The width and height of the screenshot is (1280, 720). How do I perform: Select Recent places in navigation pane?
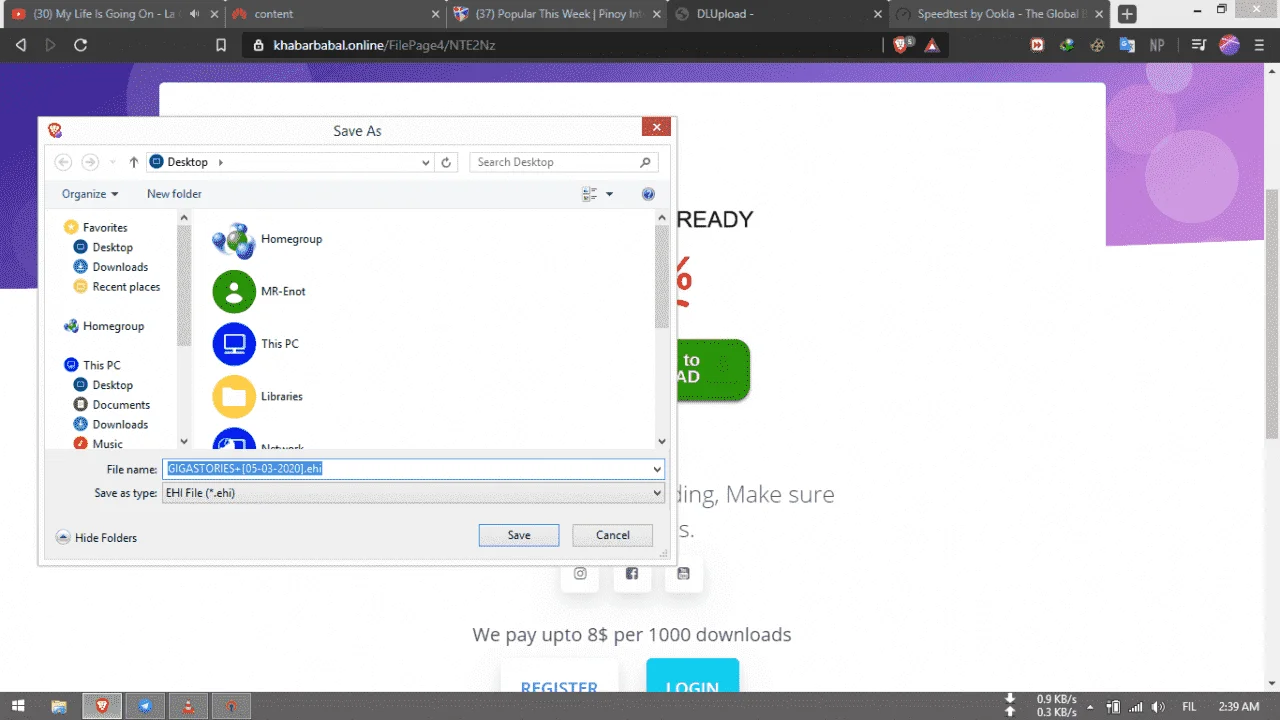[x=117, y=287]
